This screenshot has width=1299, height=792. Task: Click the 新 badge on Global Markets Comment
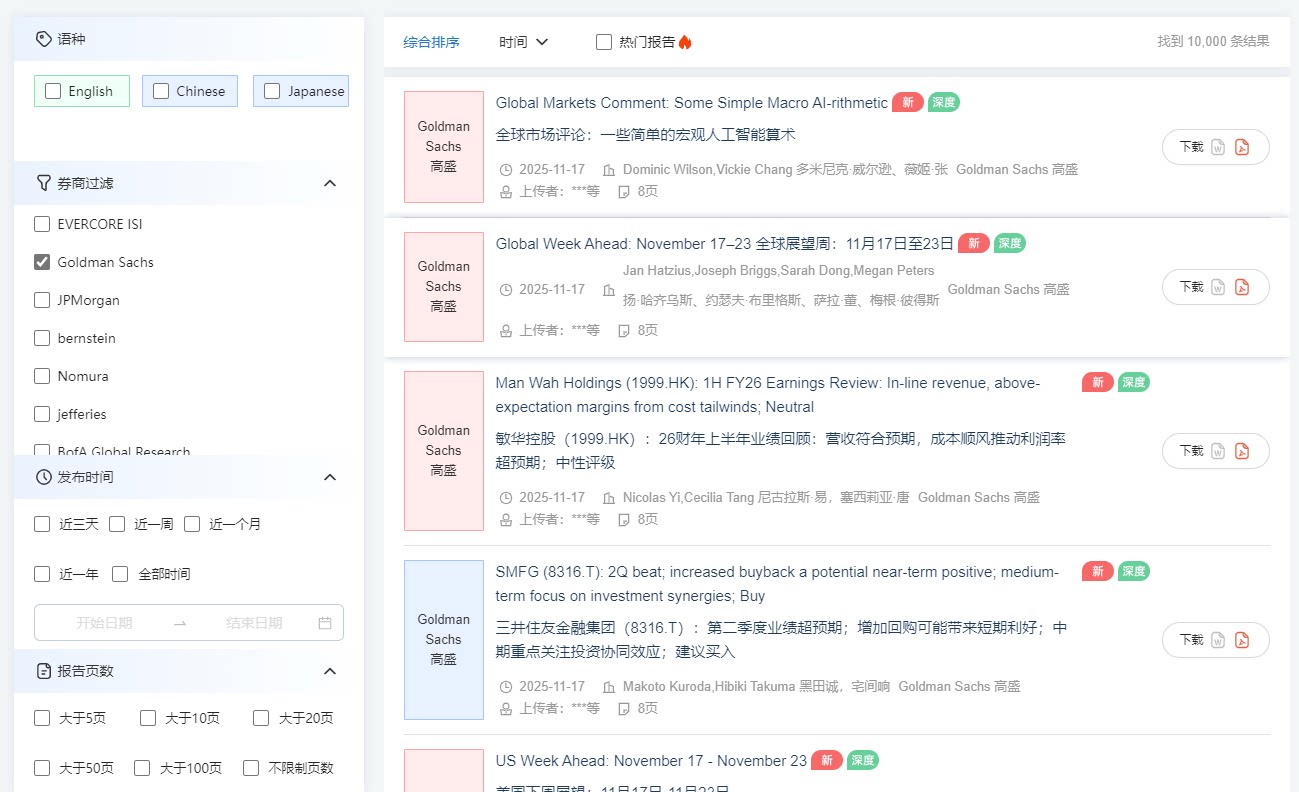[x=908, y=102]
